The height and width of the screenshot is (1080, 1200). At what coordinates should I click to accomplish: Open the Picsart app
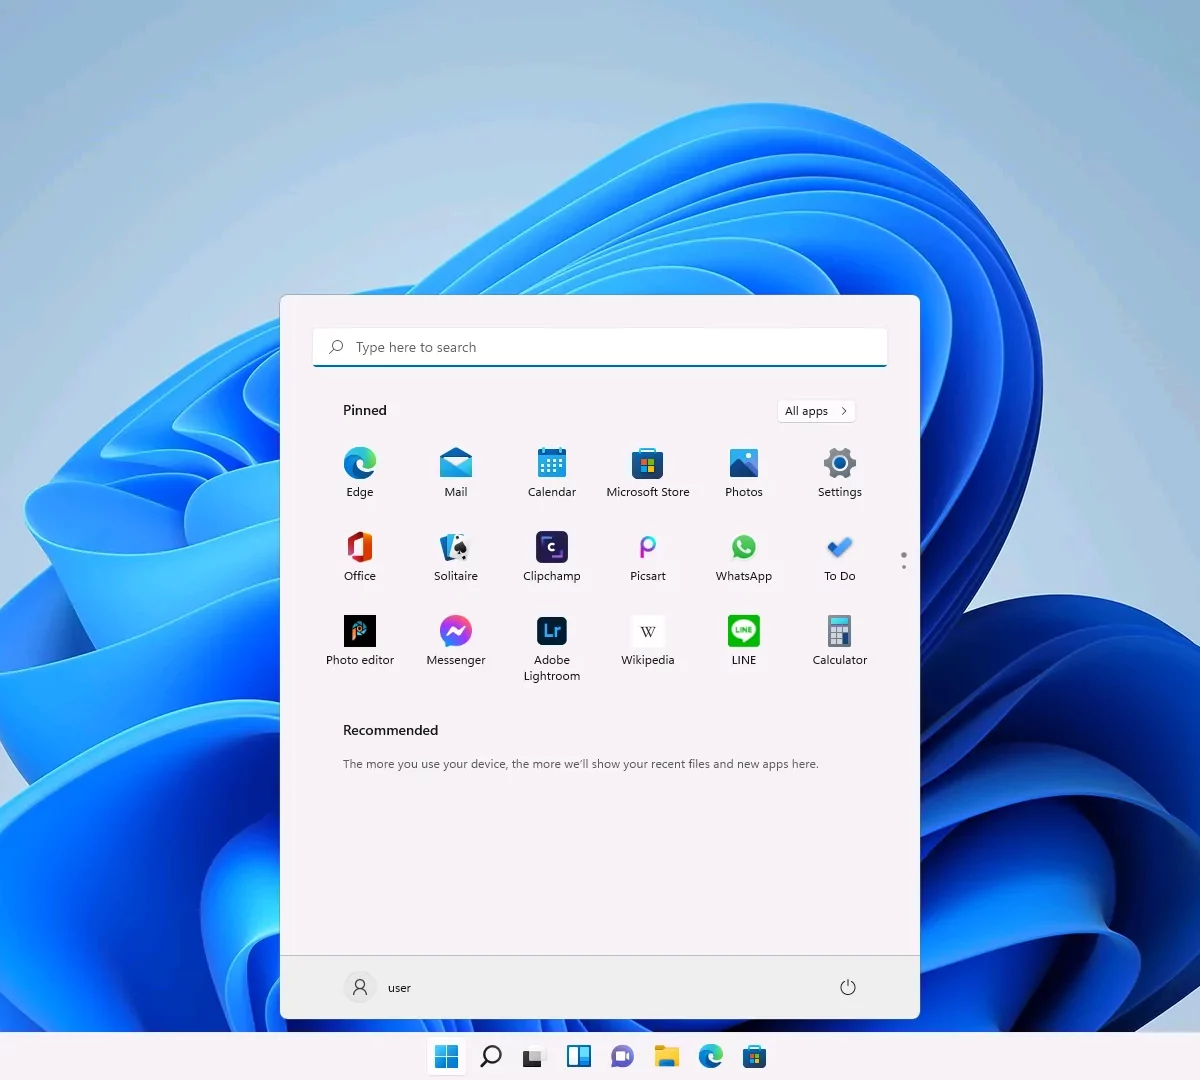[x=648, y=556]
